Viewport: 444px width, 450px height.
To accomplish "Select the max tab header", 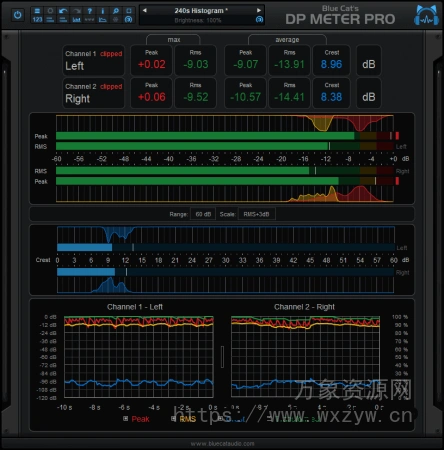I will pyautogui.click(x=174, y=40).
